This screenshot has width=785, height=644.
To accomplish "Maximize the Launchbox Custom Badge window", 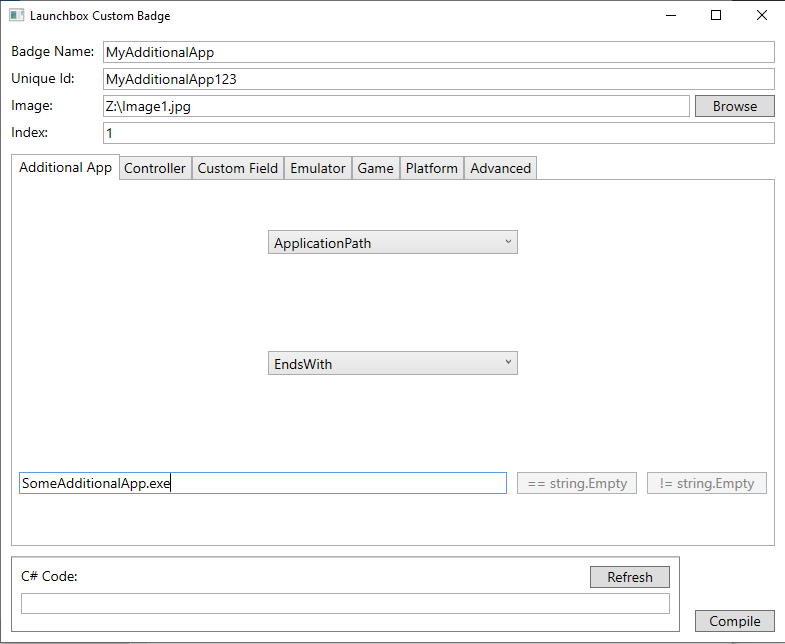I will (x=716, y=16).
